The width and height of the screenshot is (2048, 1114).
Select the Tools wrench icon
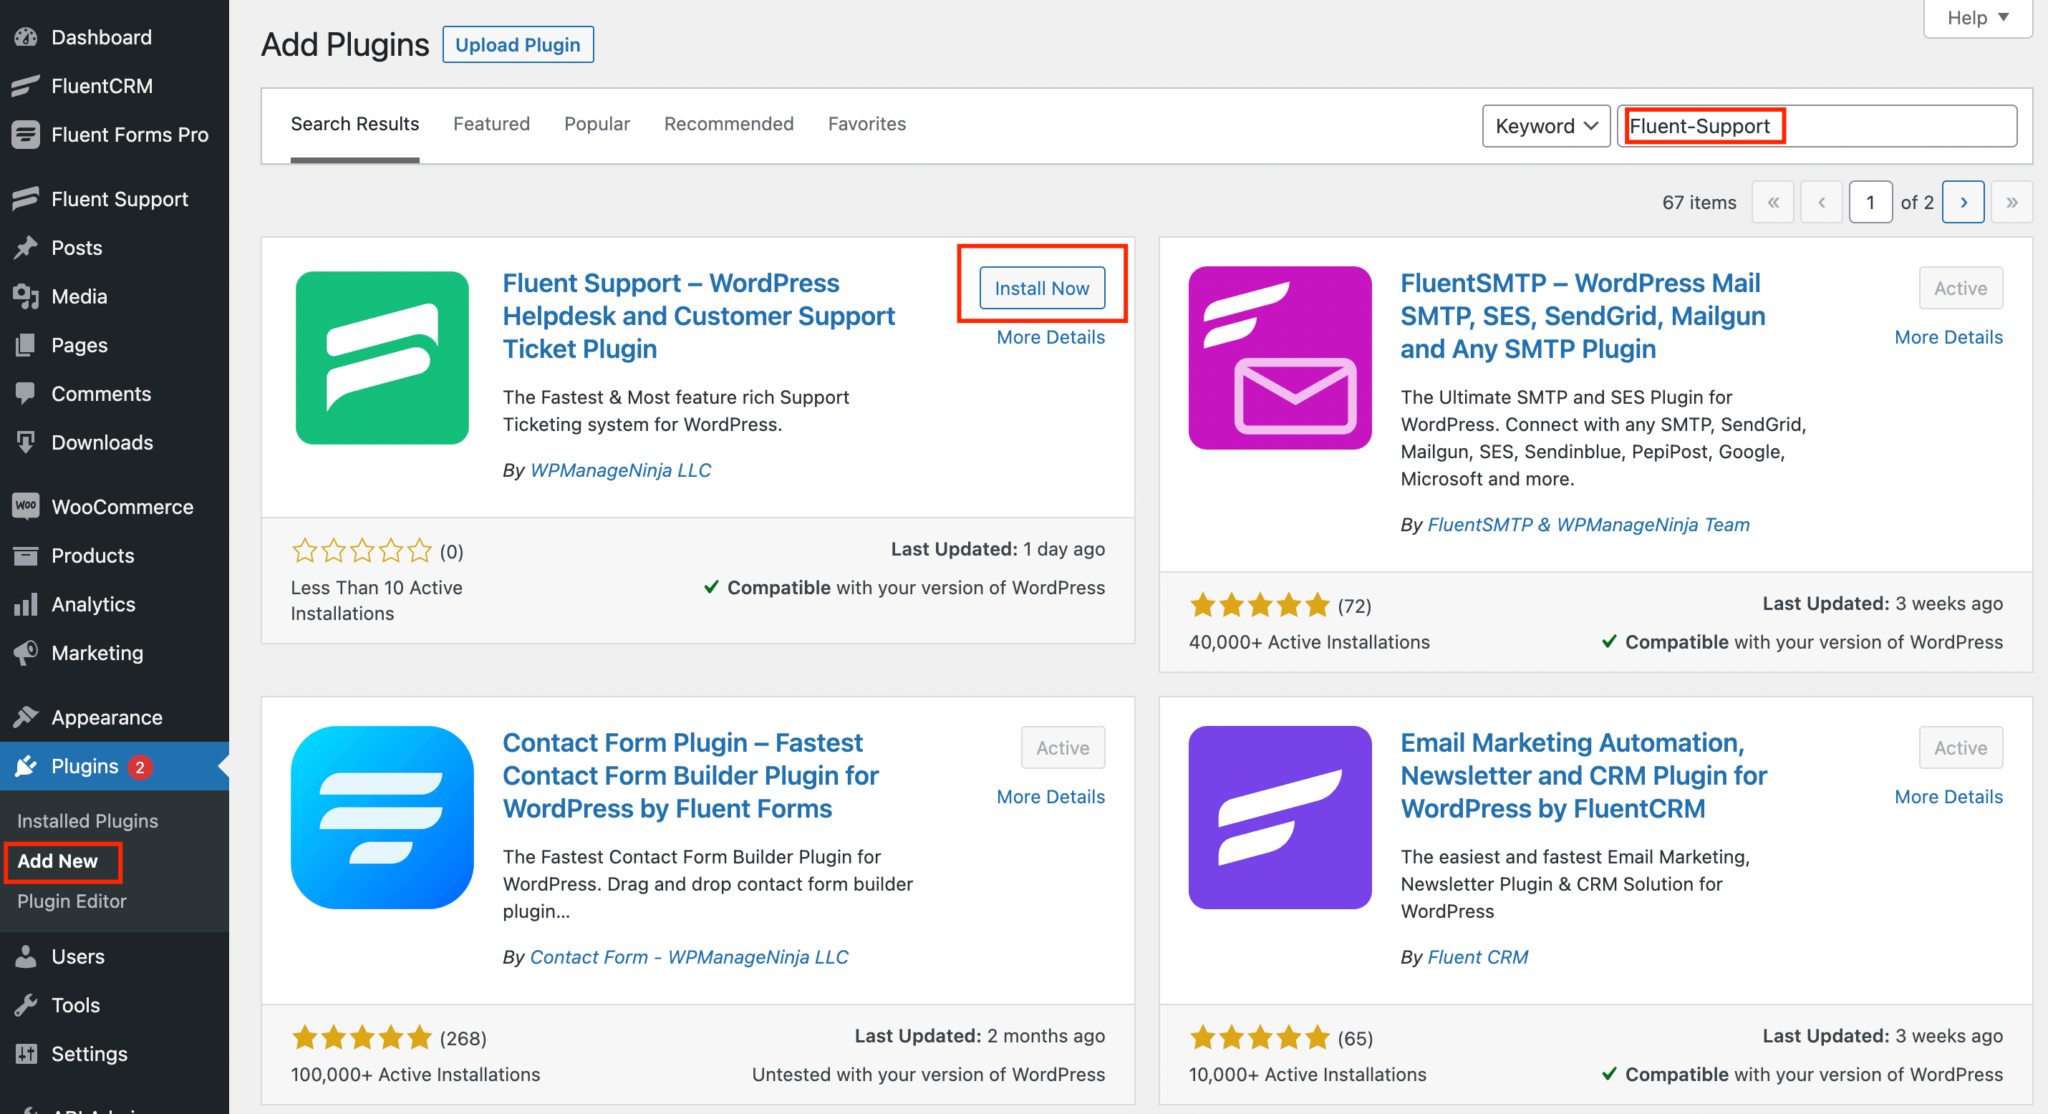tap(25, 1004)
